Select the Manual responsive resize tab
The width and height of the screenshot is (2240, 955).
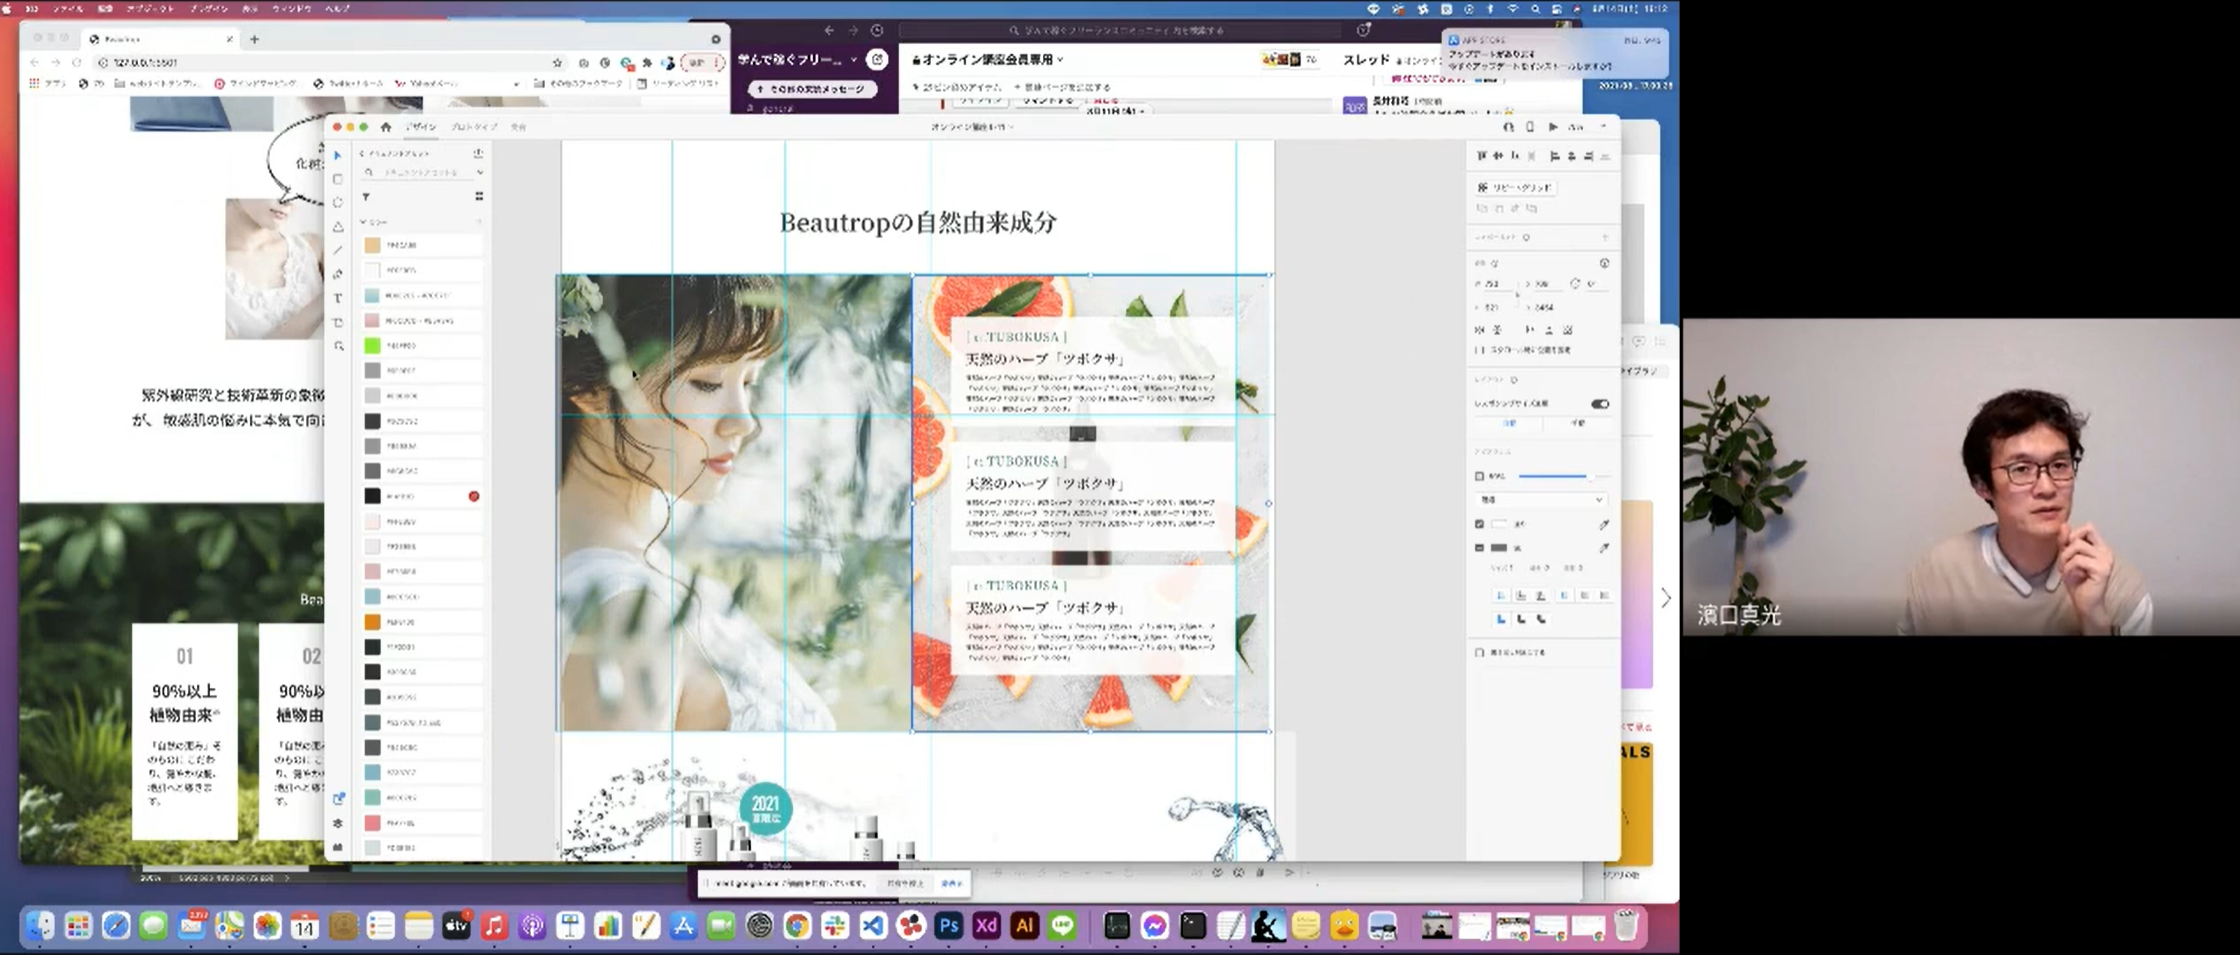[1578, 424]
